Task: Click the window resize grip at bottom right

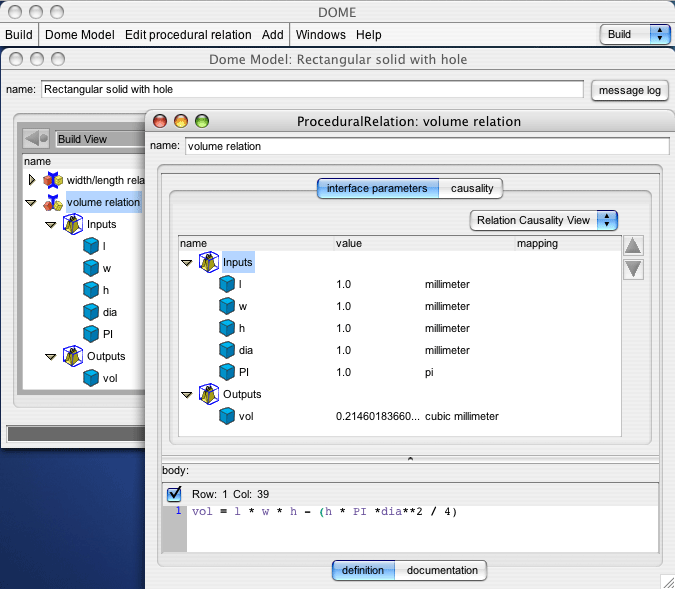Action: pyautogui.click(x=668, y=582)
